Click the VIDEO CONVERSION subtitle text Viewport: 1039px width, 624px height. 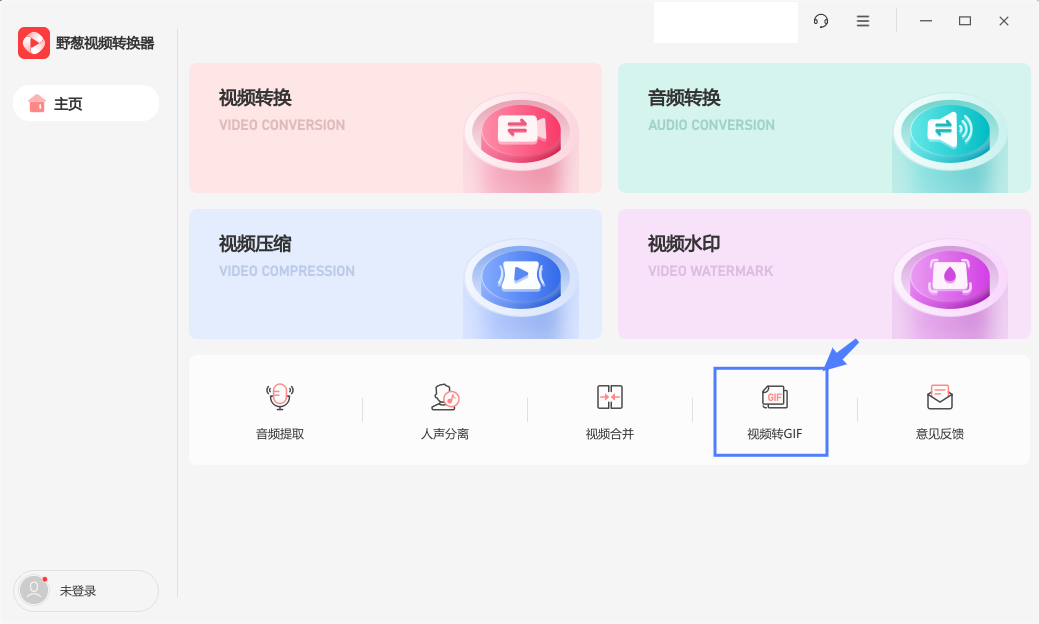coord(282,125)
